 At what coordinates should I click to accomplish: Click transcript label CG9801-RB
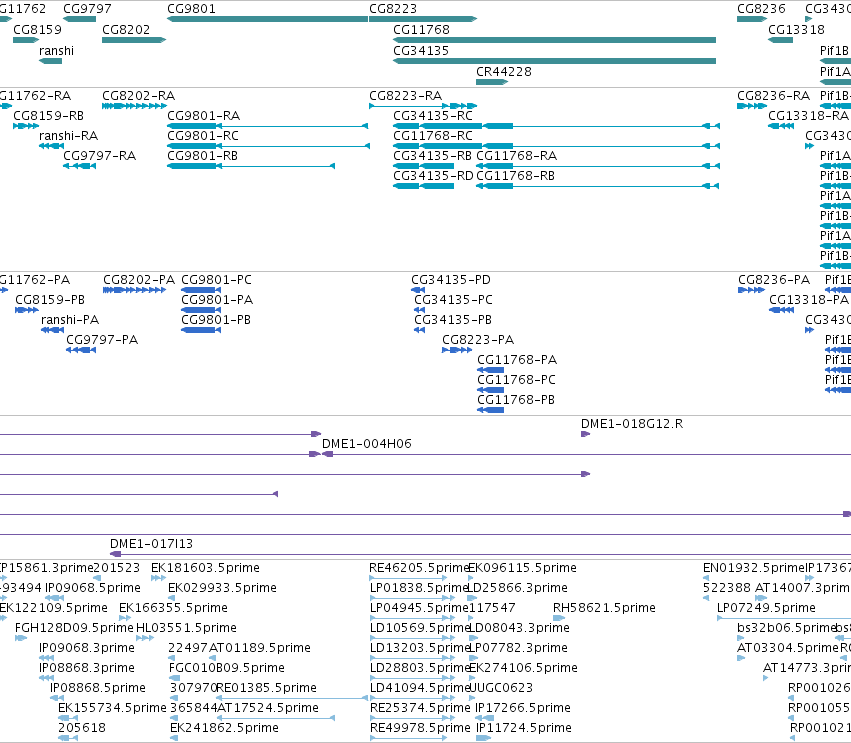pos(202,156)
